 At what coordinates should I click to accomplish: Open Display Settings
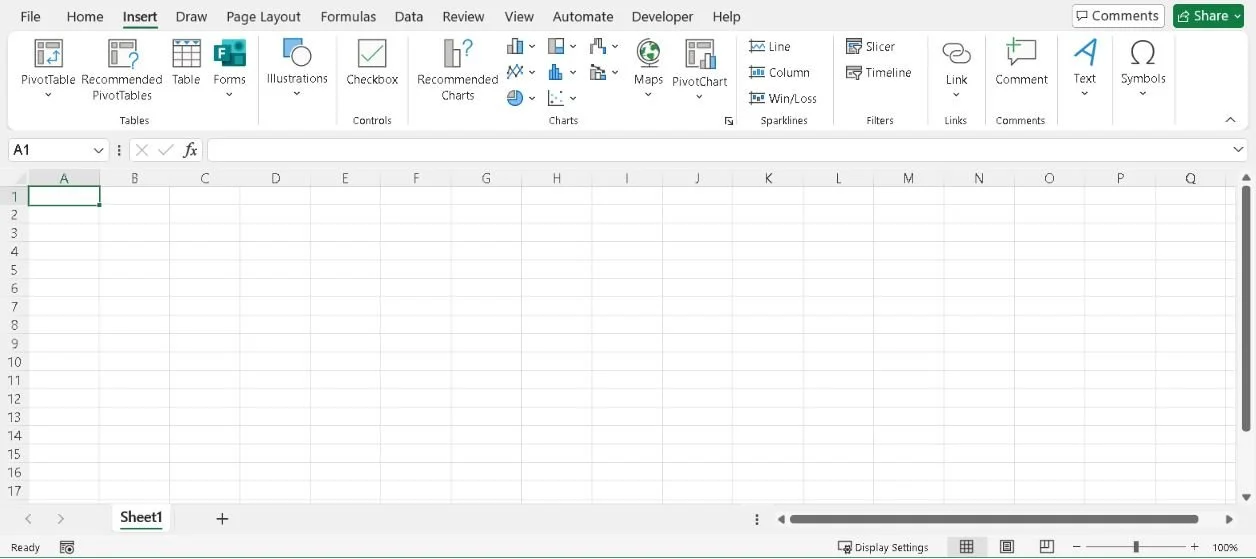(883, 547)
